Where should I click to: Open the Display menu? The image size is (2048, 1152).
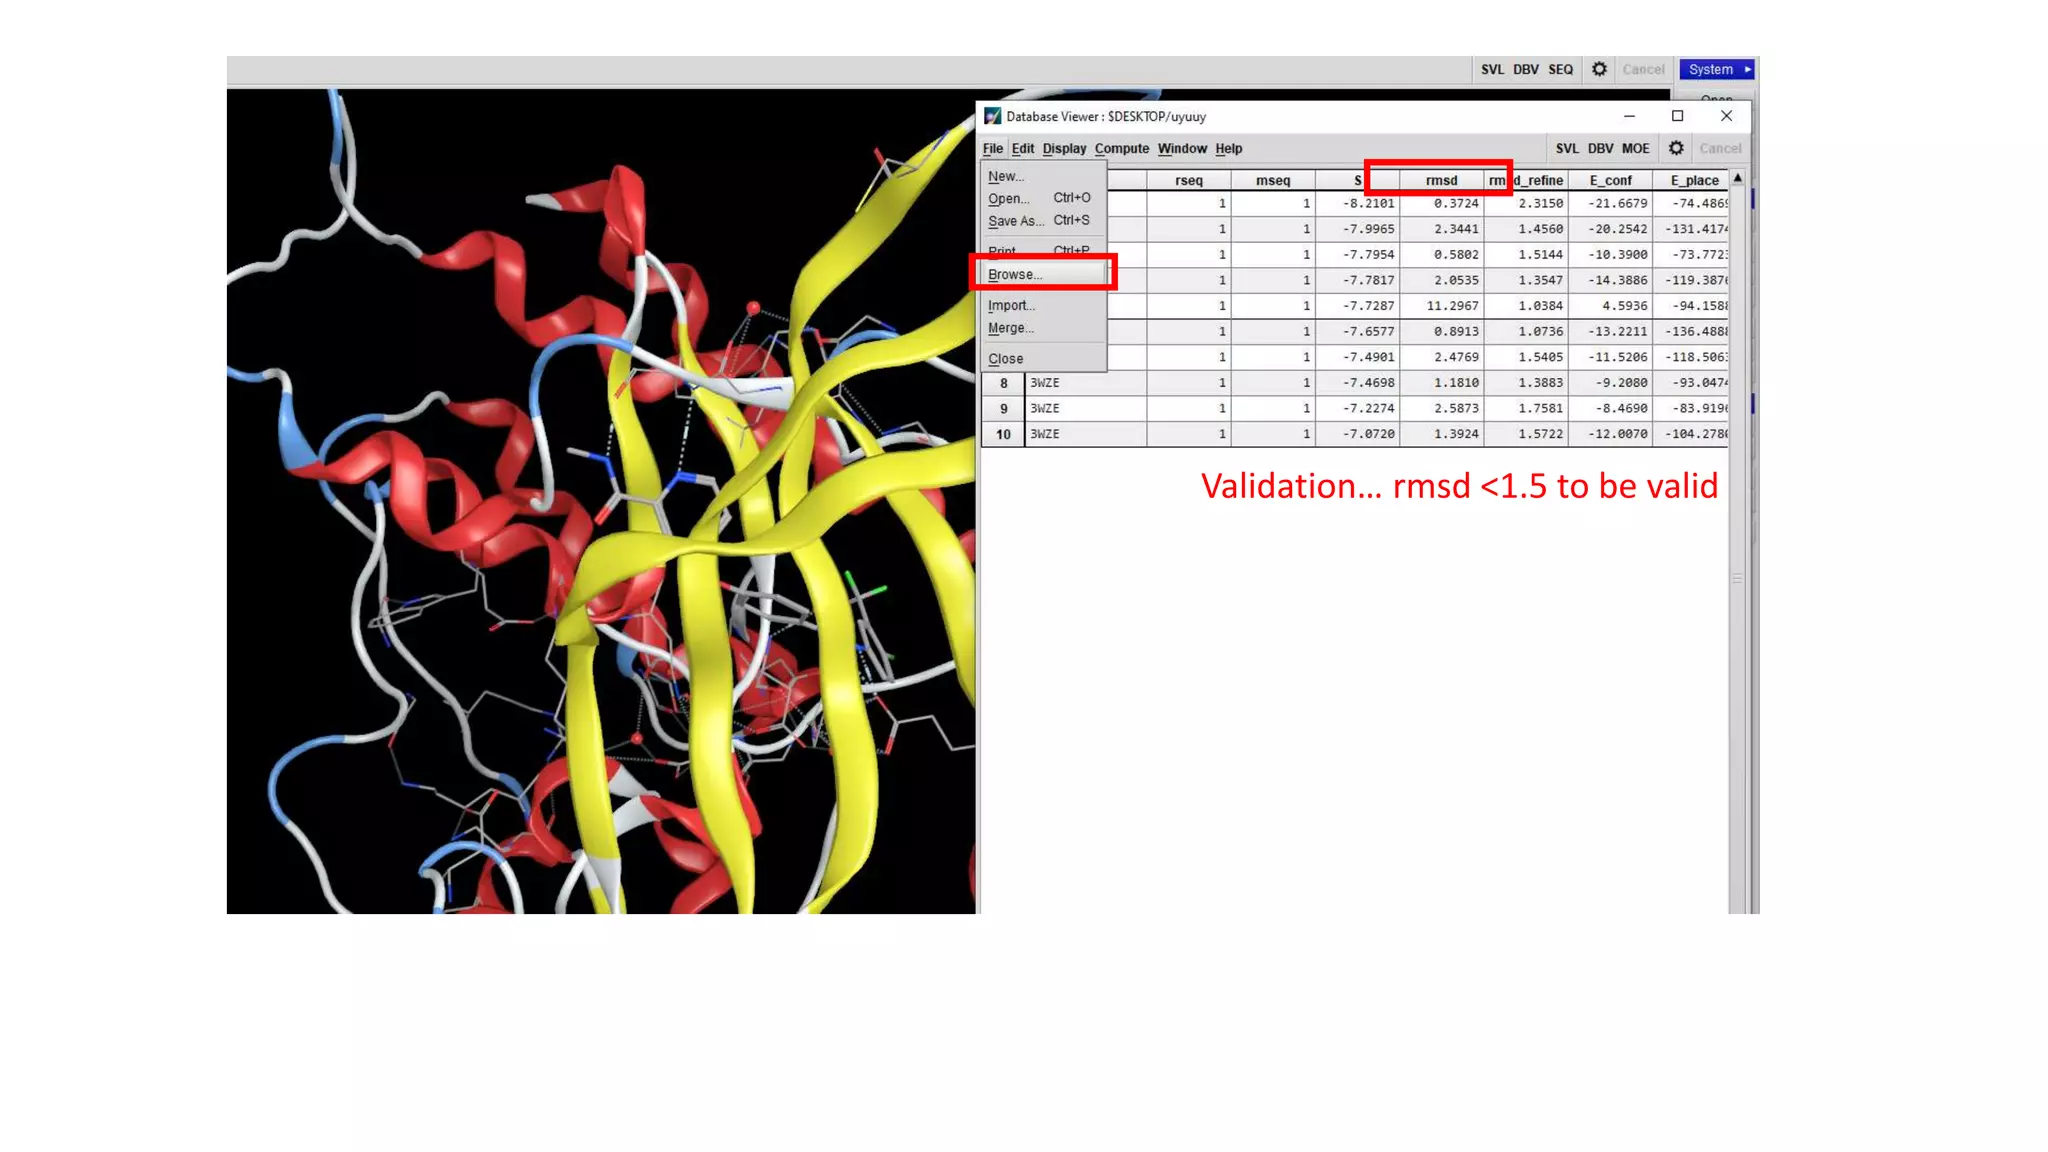(x=1063, y=148)
